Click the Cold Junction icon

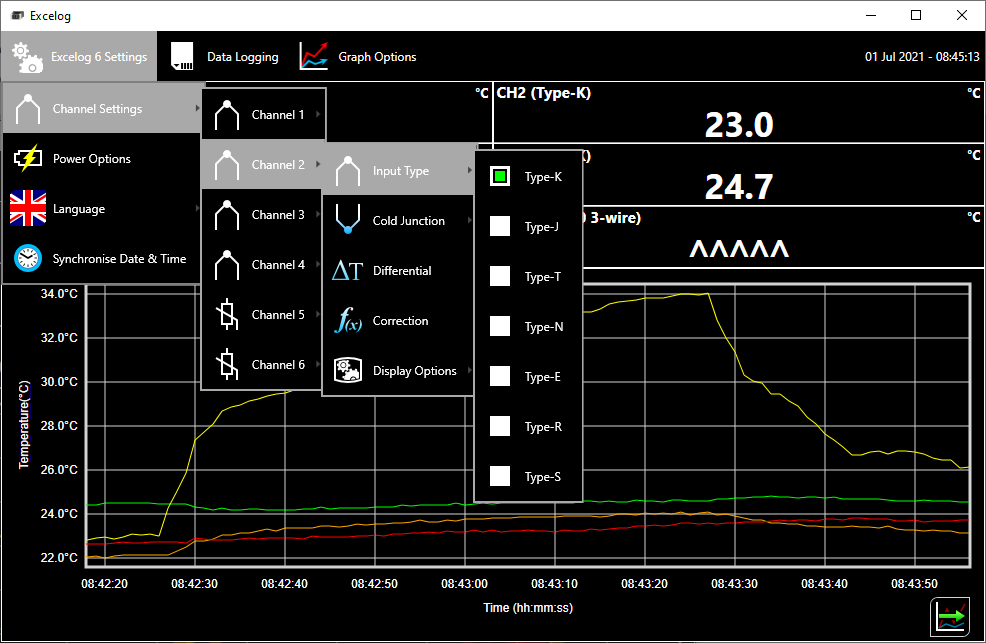click(348, 220)
